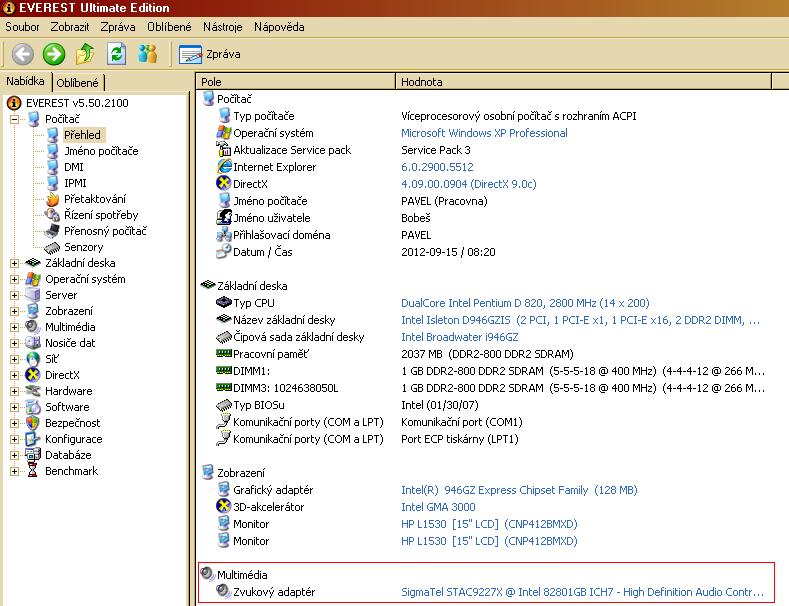Open the Soubor menu
789x606 pixels.
(x=22, y=26)
